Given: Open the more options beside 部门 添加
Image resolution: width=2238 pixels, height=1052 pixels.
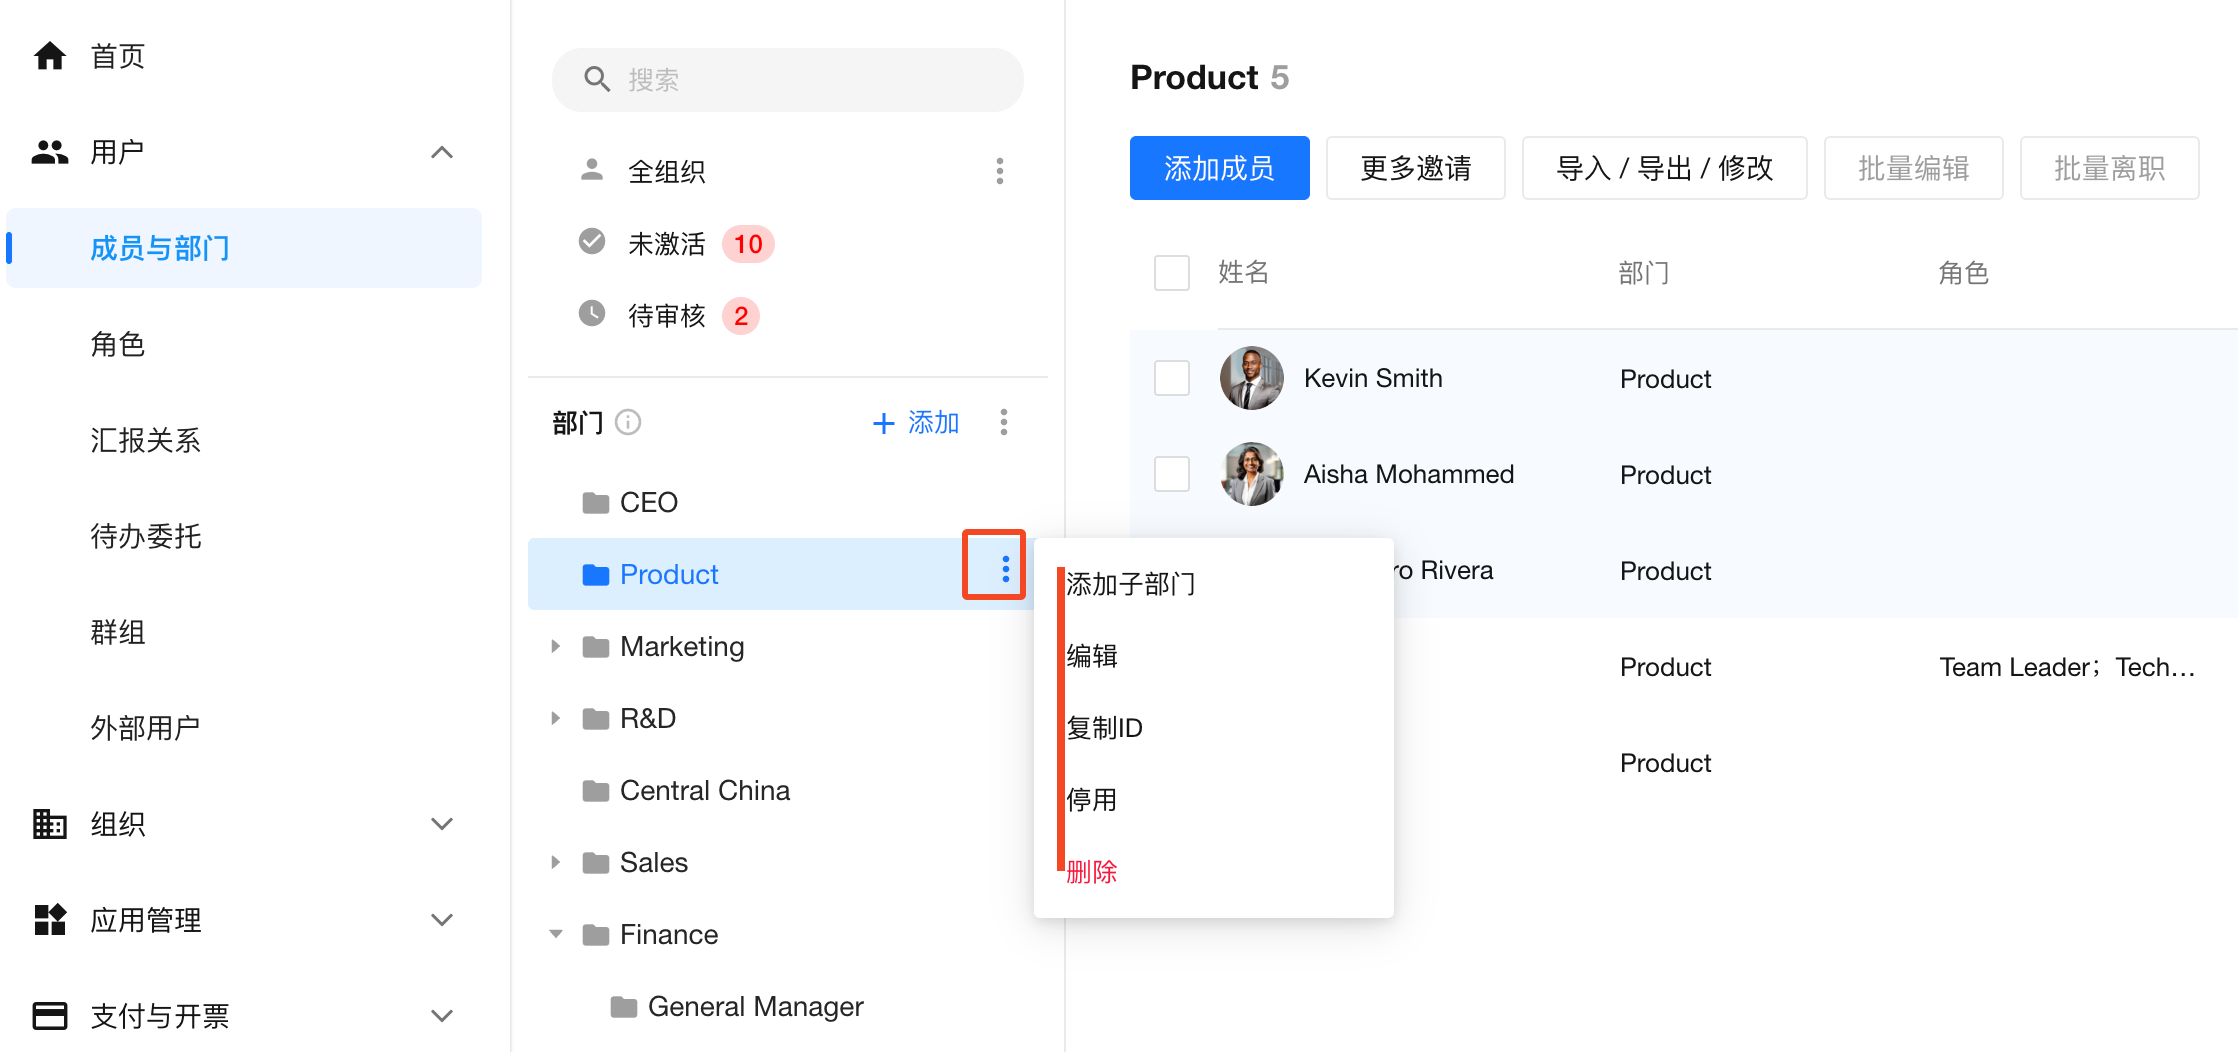Looking at the screenshot, I should tap(1003, 422).
